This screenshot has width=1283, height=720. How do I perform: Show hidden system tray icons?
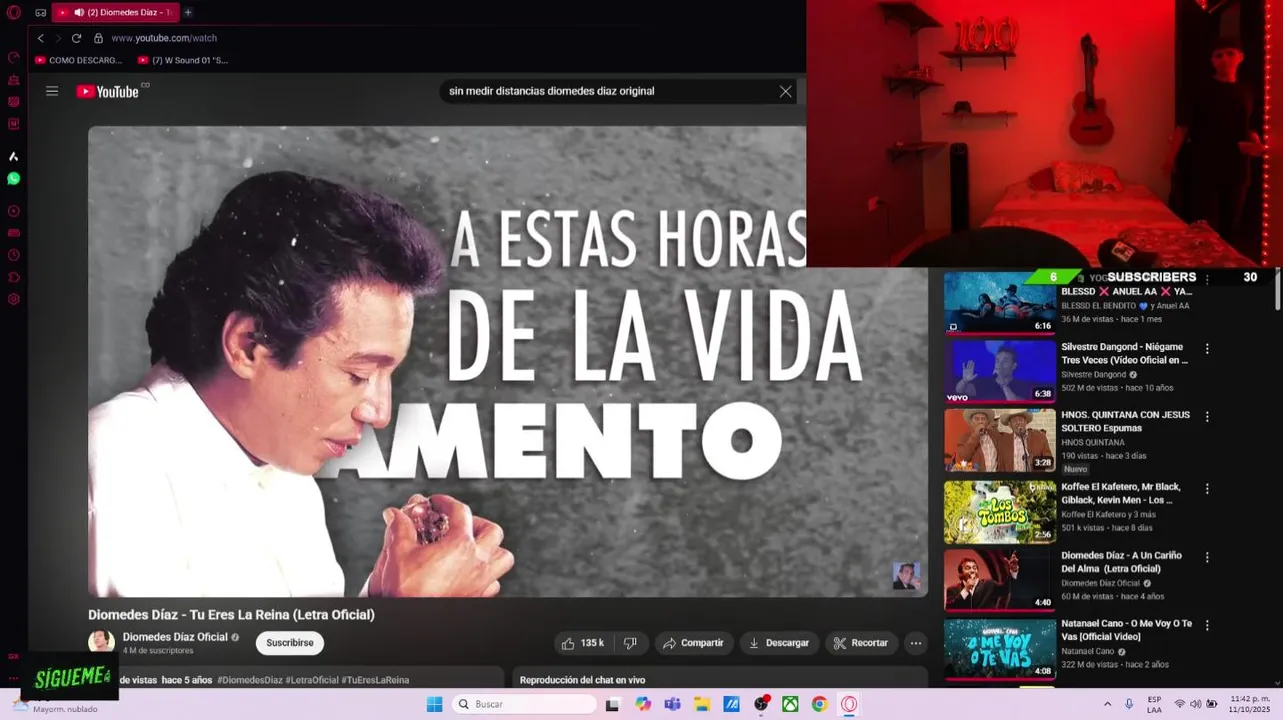(1107, 704)
